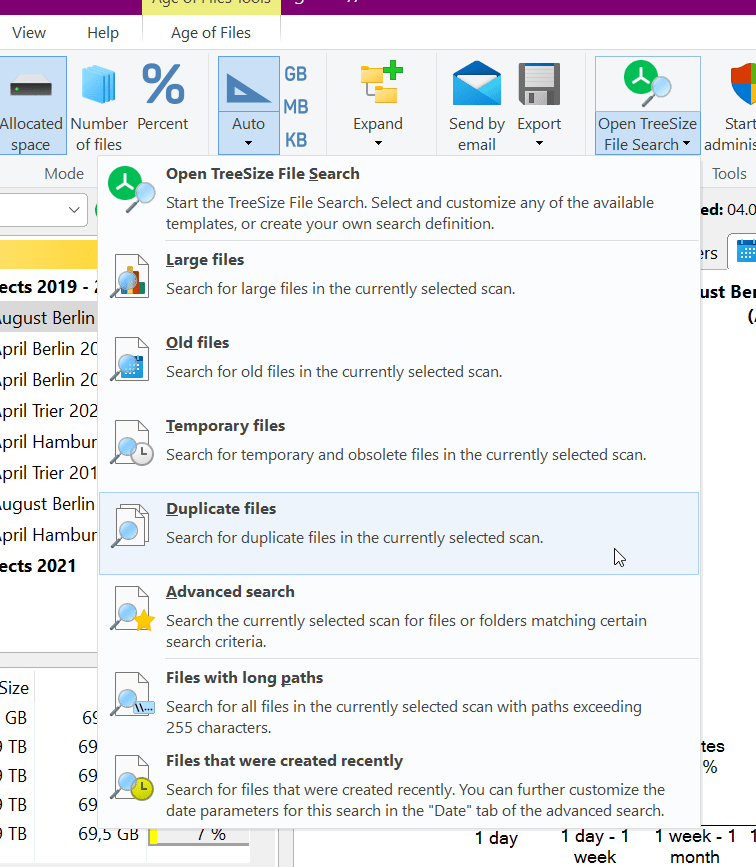Switch to Number of files mode
This screenshot has width=756, height=867.
pyautogui.click(x=99, y=87)
